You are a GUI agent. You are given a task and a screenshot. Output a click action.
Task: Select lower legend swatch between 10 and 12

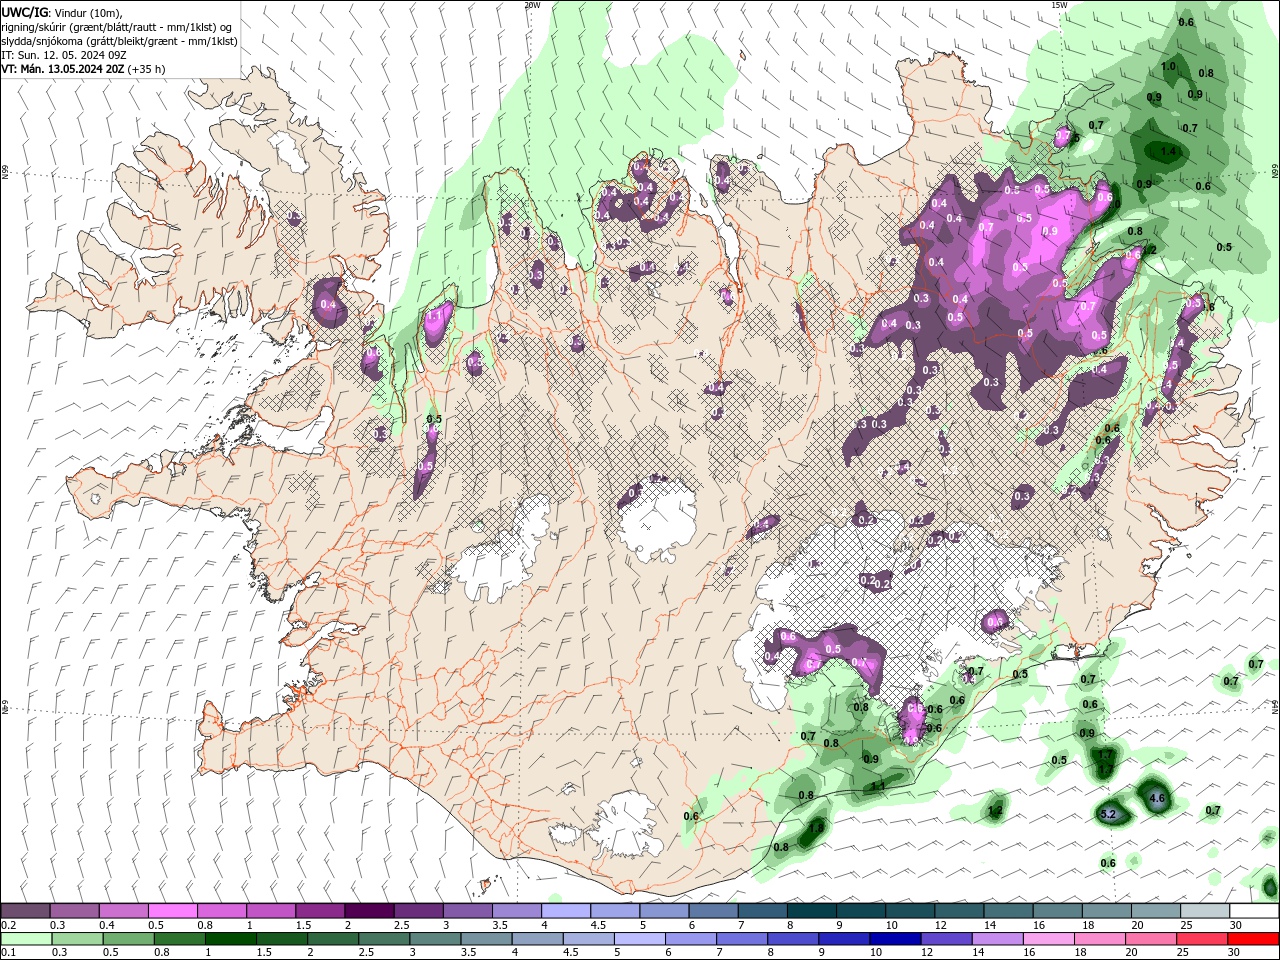coord(896,939)
